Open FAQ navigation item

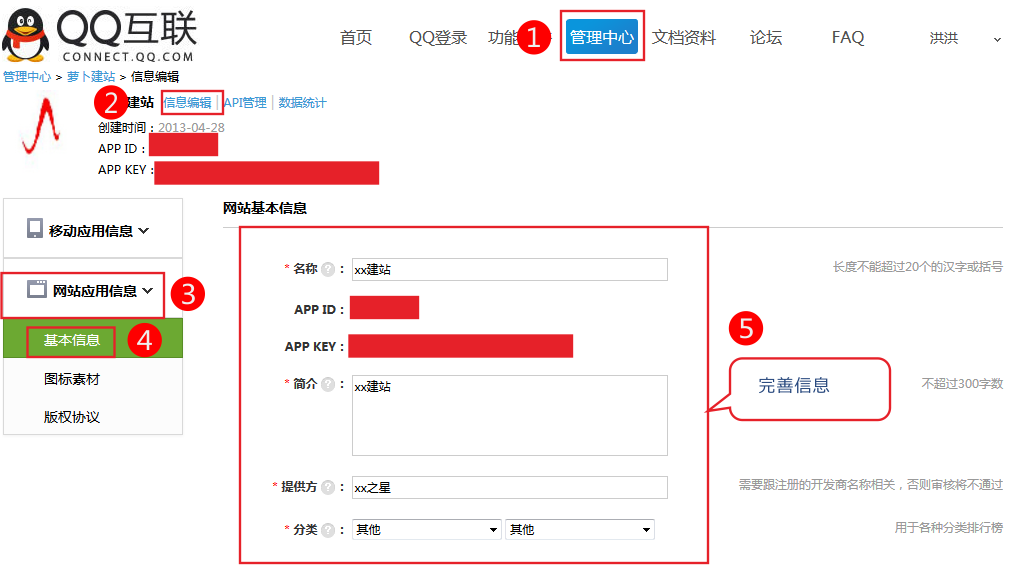click(848, 38)
